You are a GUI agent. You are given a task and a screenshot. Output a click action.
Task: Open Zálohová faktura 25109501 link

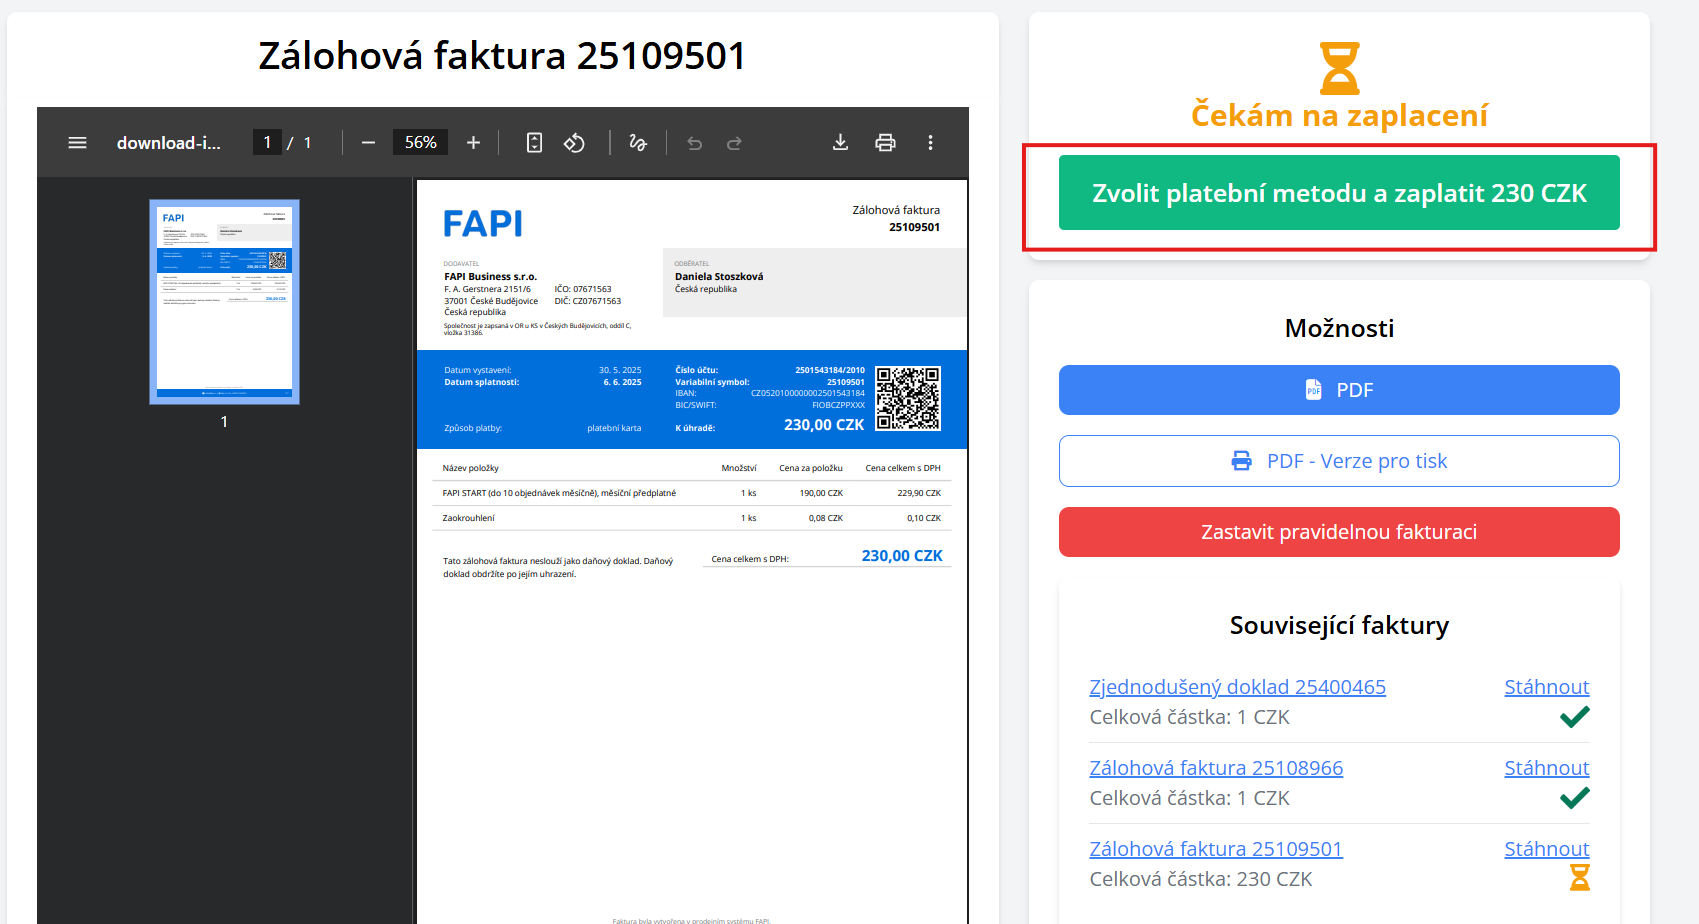pos(1216,849)
